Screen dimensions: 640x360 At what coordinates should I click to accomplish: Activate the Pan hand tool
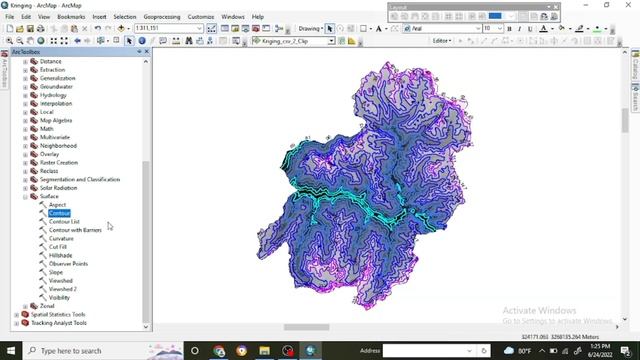[x=30, y=41]
